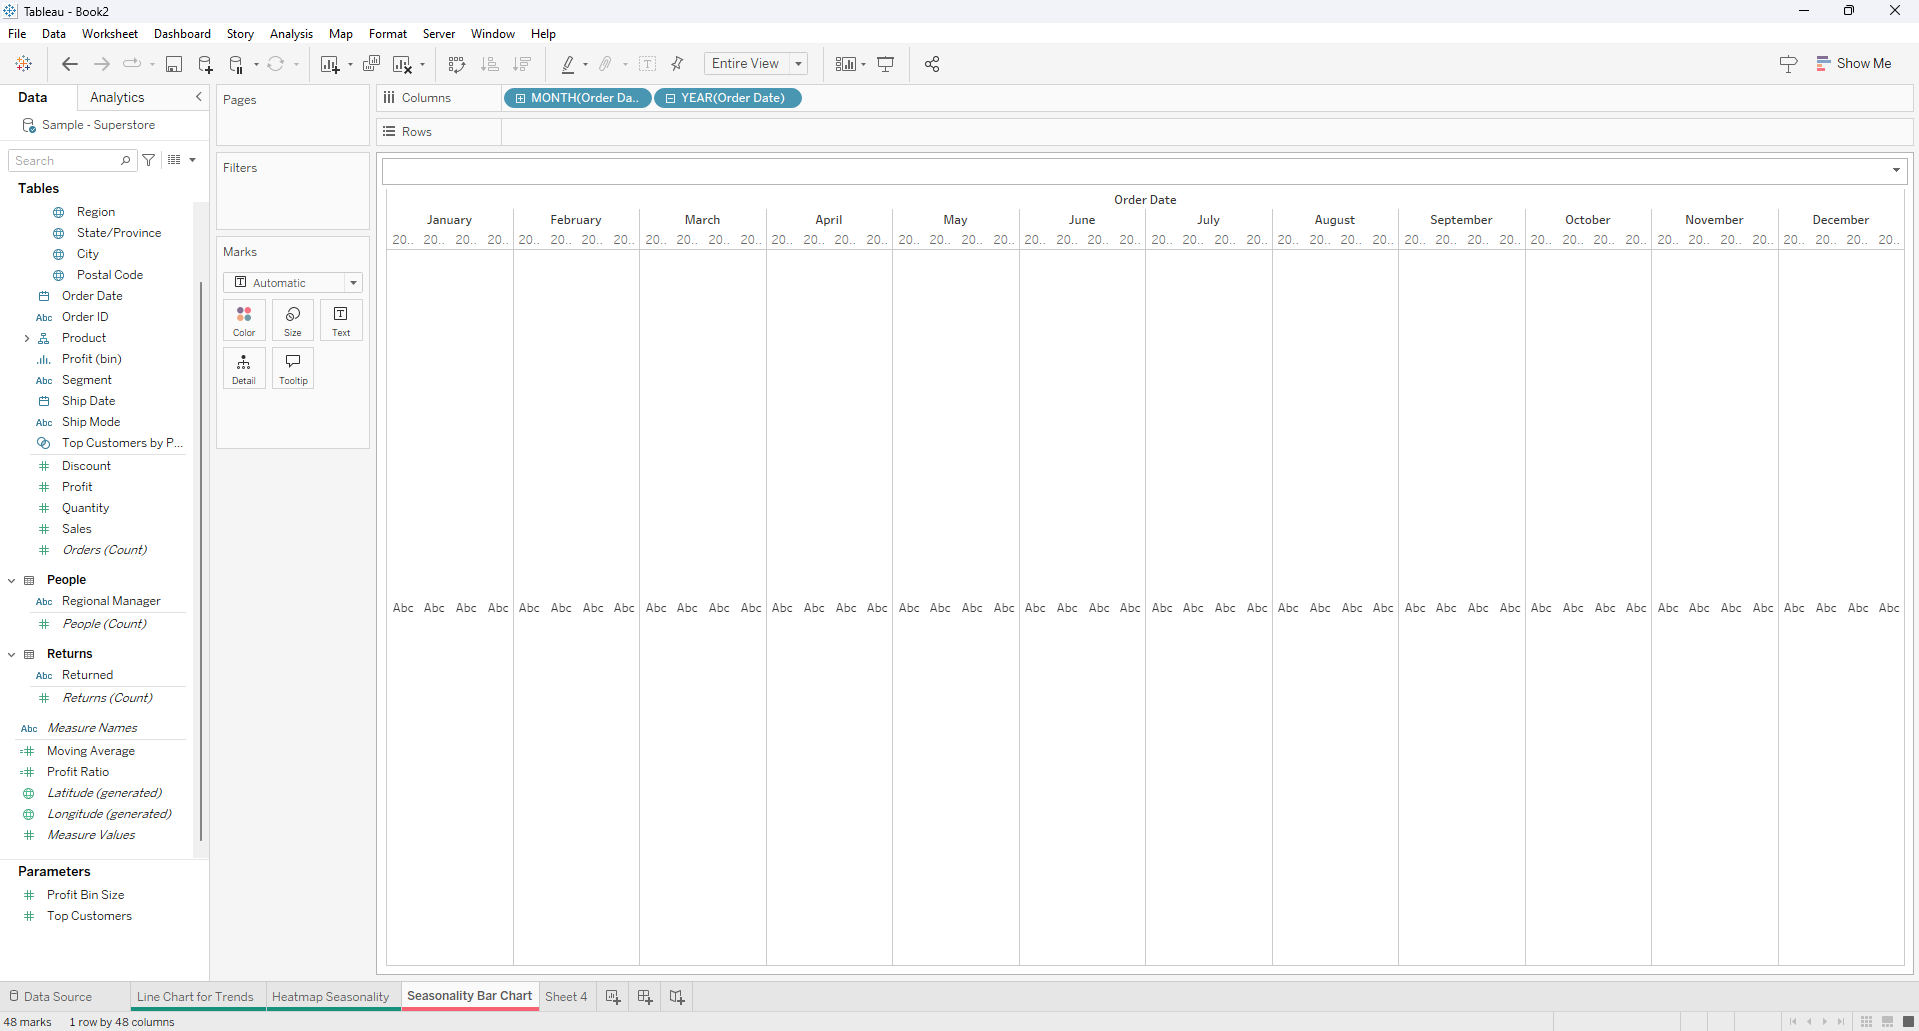Redo the last undone action
The width and height of the screenshot is (1919, 1031).
(102, 64)
